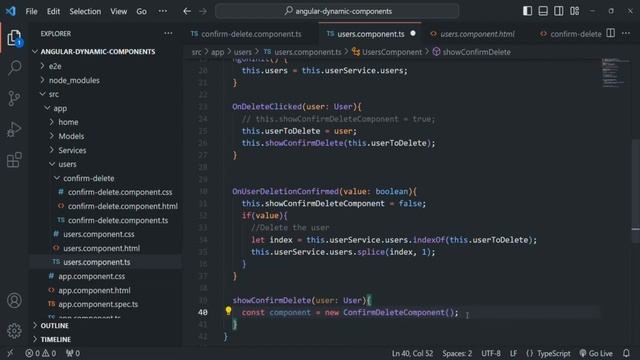Collapse the app folder
The width and height of the screenshot is (640, 360).
60,109
